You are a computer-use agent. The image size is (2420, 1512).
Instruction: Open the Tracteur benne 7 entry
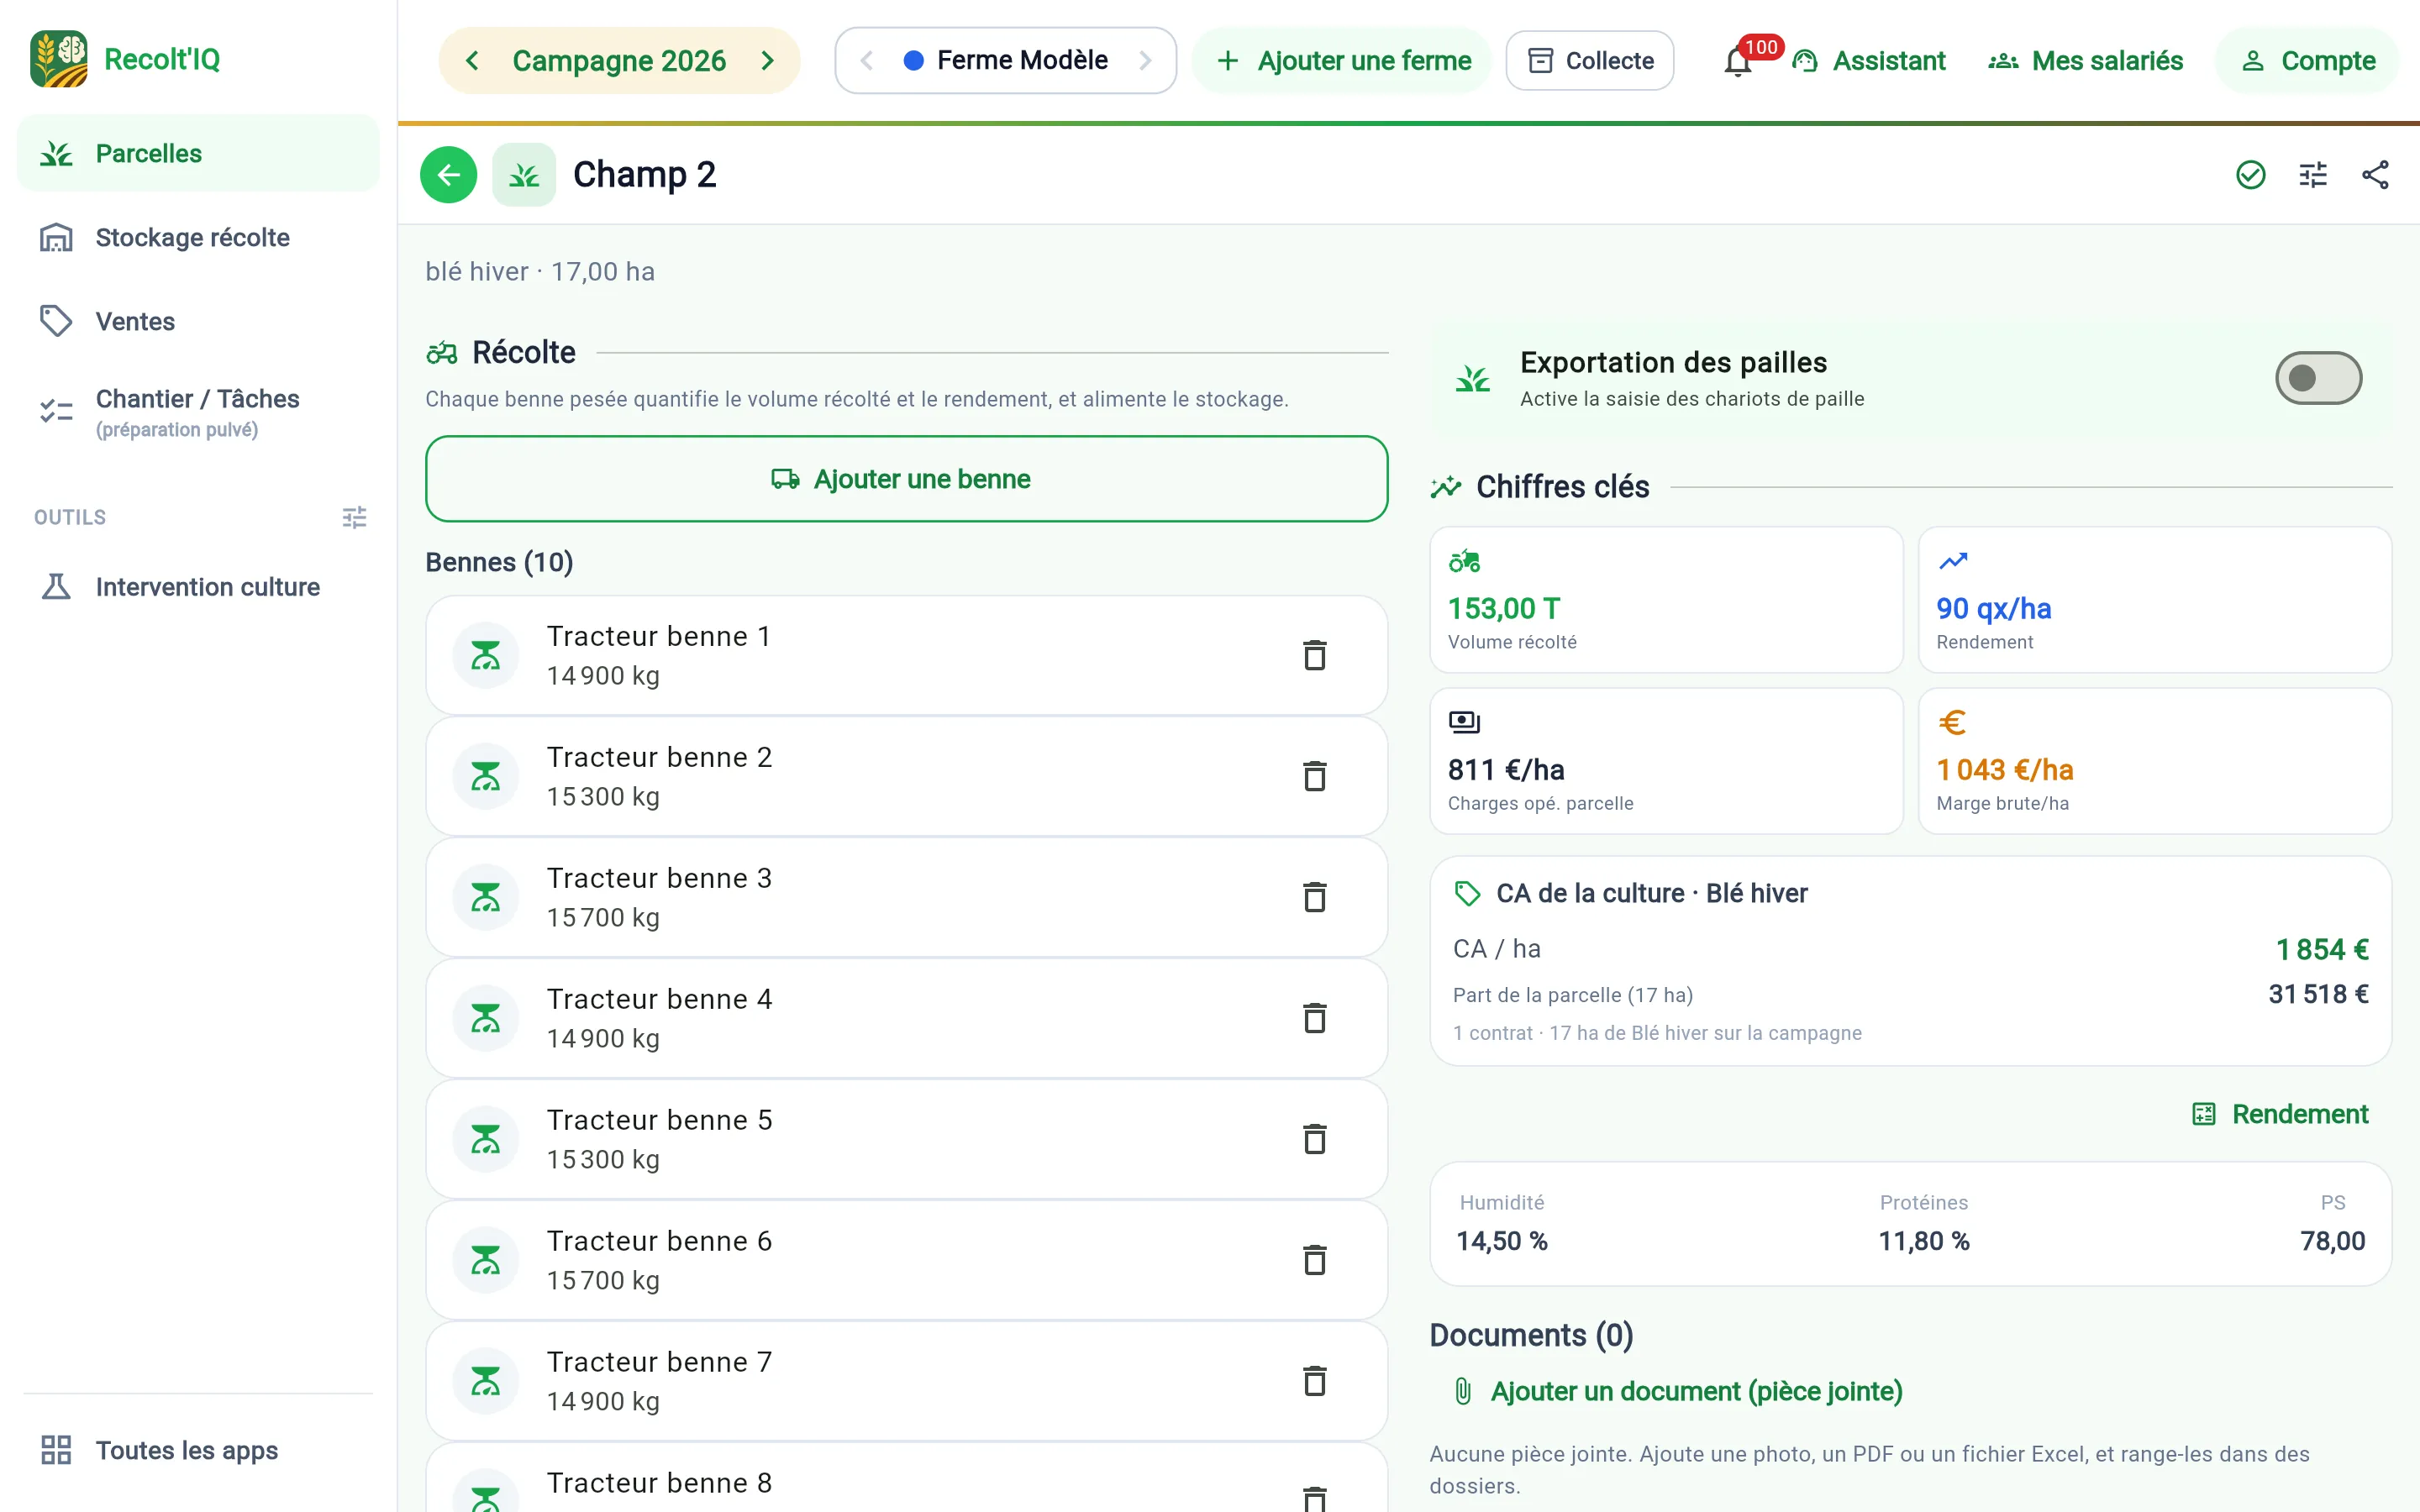(906, 1381)
